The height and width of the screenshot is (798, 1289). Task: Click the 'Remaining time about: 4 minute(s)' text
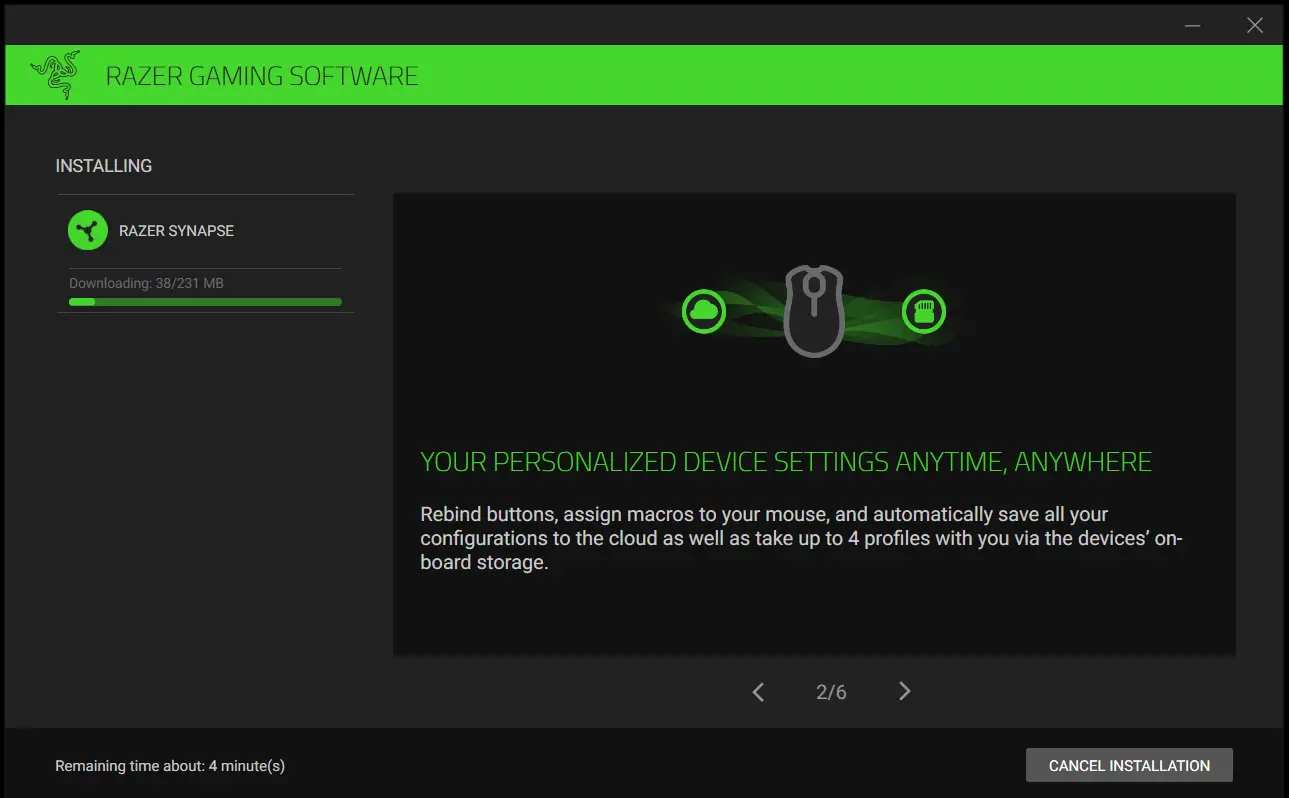point(170,766)
